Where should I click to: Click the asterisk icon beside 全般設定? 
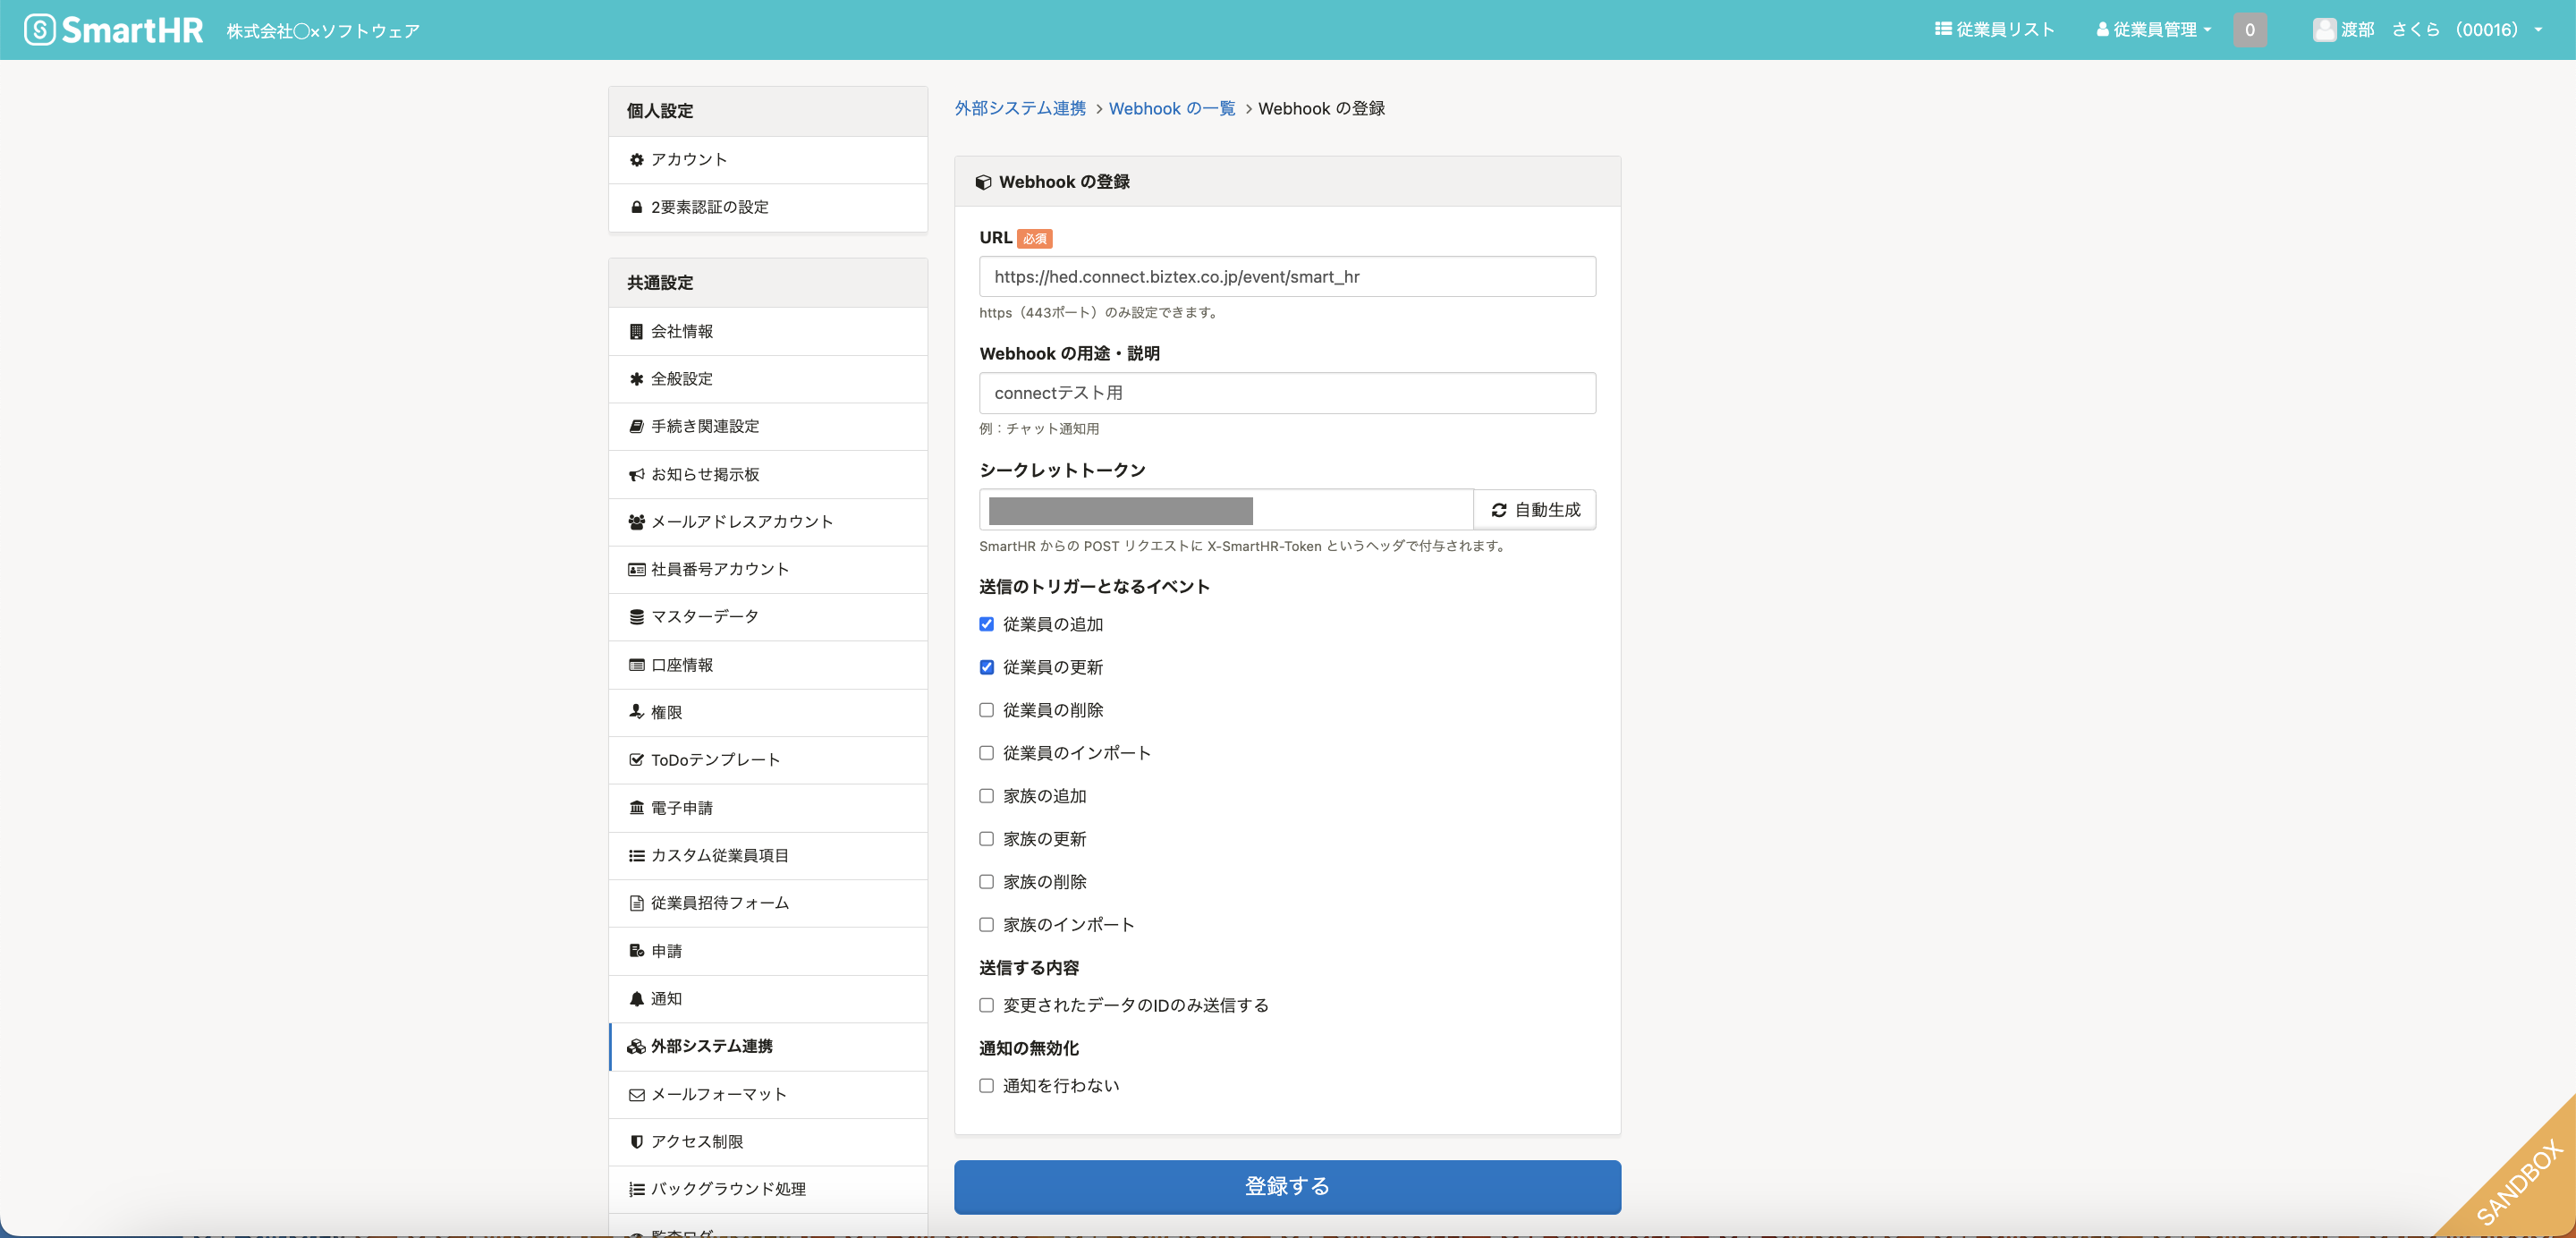coord(636,379)
